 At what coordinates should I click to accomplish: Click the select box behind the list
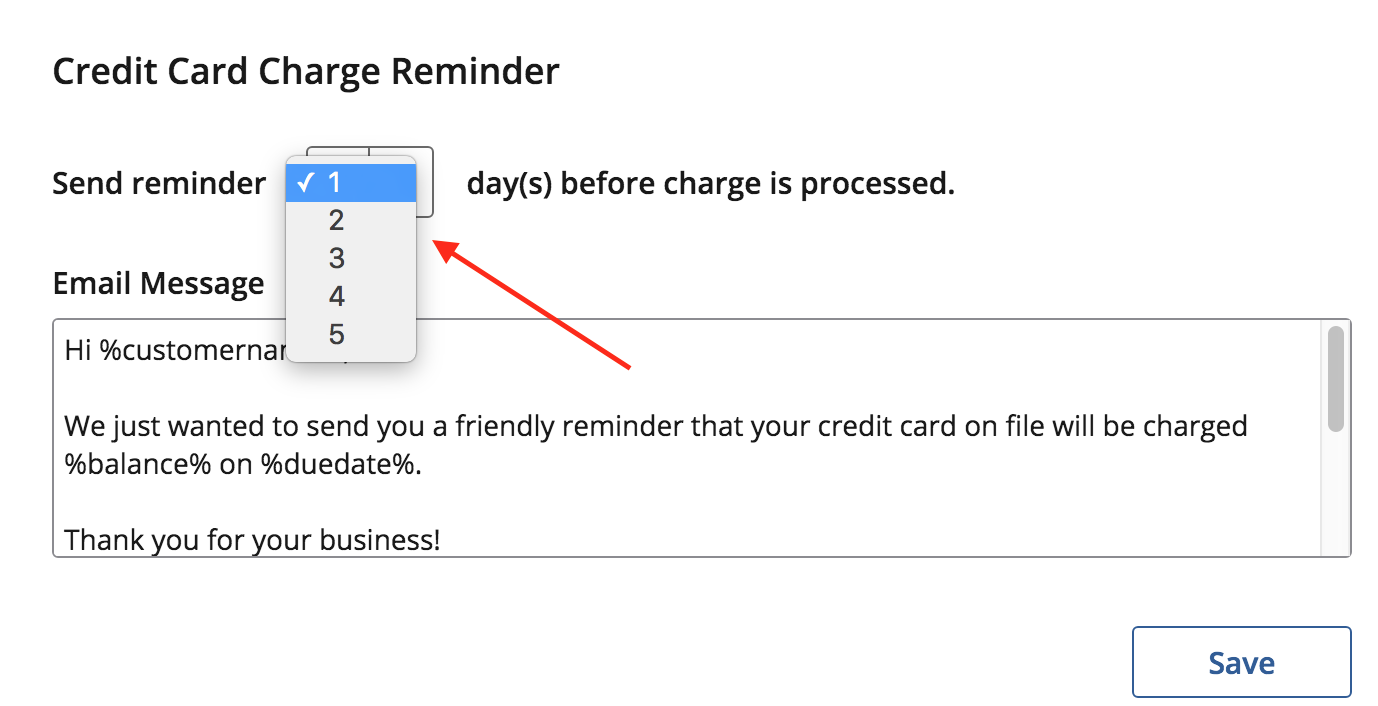pos(424,182)
